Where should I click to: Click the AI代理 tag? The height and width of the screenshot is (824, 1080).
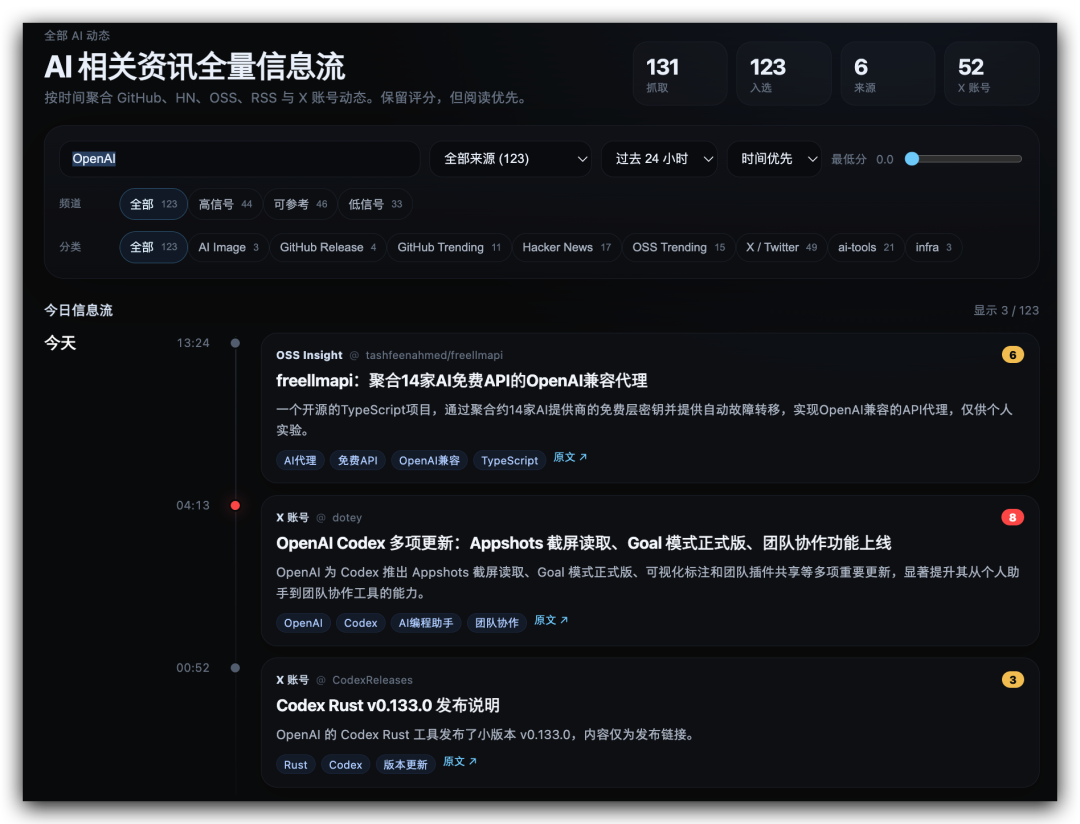pos(300,460)
